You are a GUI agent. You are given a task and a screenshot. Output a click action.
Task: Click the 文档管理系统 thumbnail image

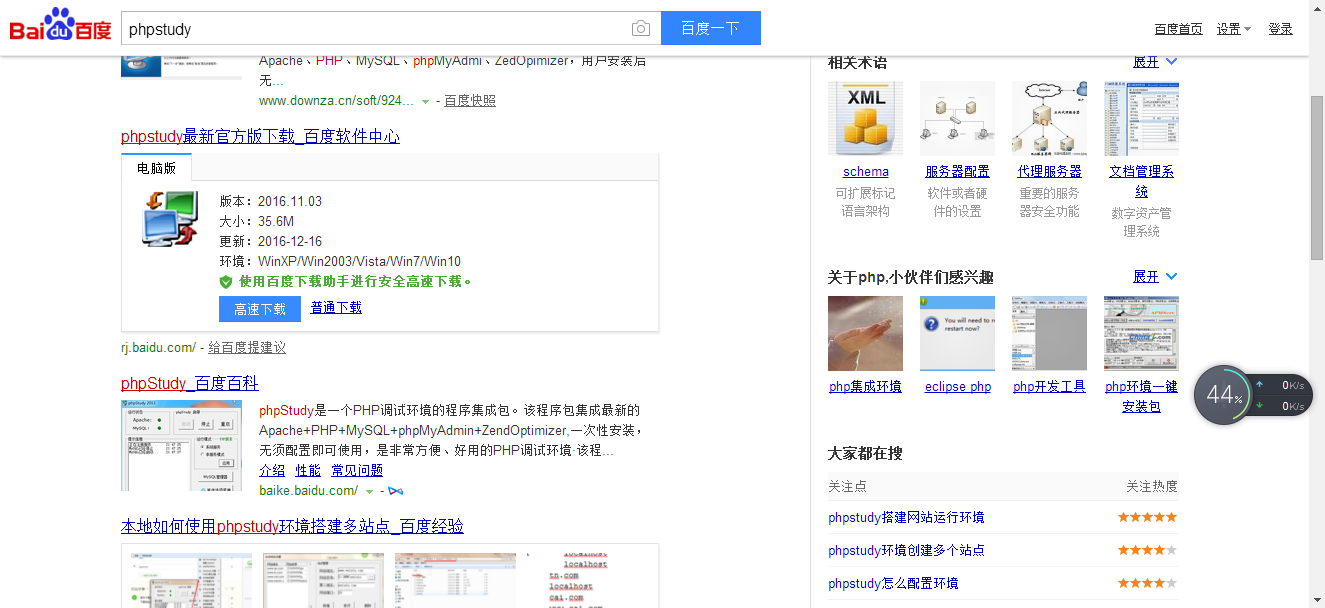pyautogui.click(x=1141, y=118)
